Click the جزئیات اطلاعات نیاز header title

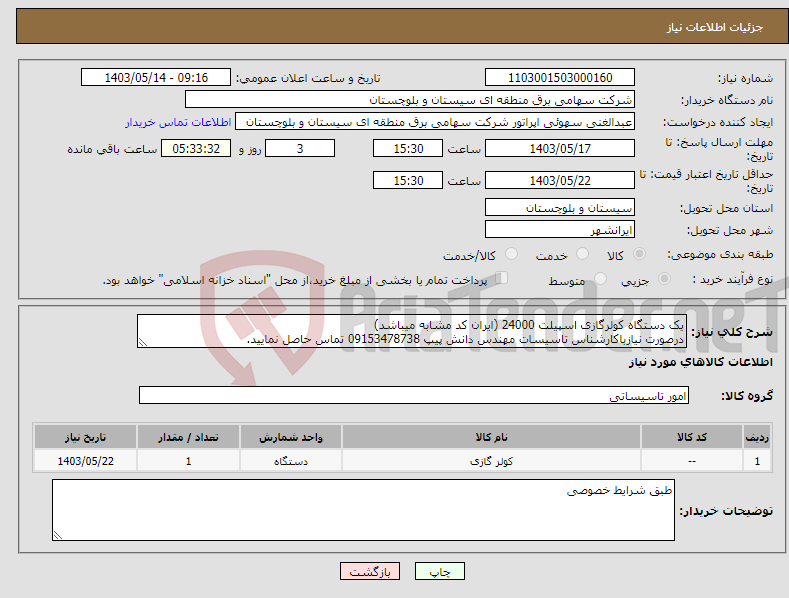point(715,27)
